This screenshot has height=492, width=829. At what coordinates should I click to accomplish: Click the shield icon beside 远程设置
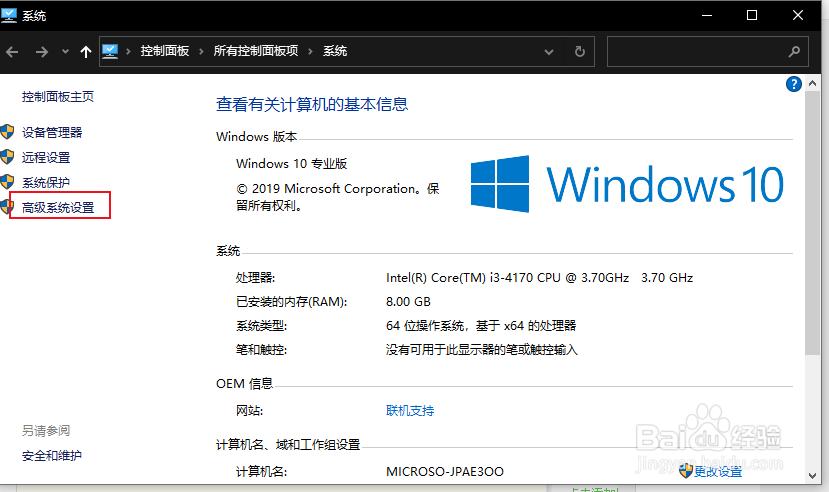tap(7, 157)
